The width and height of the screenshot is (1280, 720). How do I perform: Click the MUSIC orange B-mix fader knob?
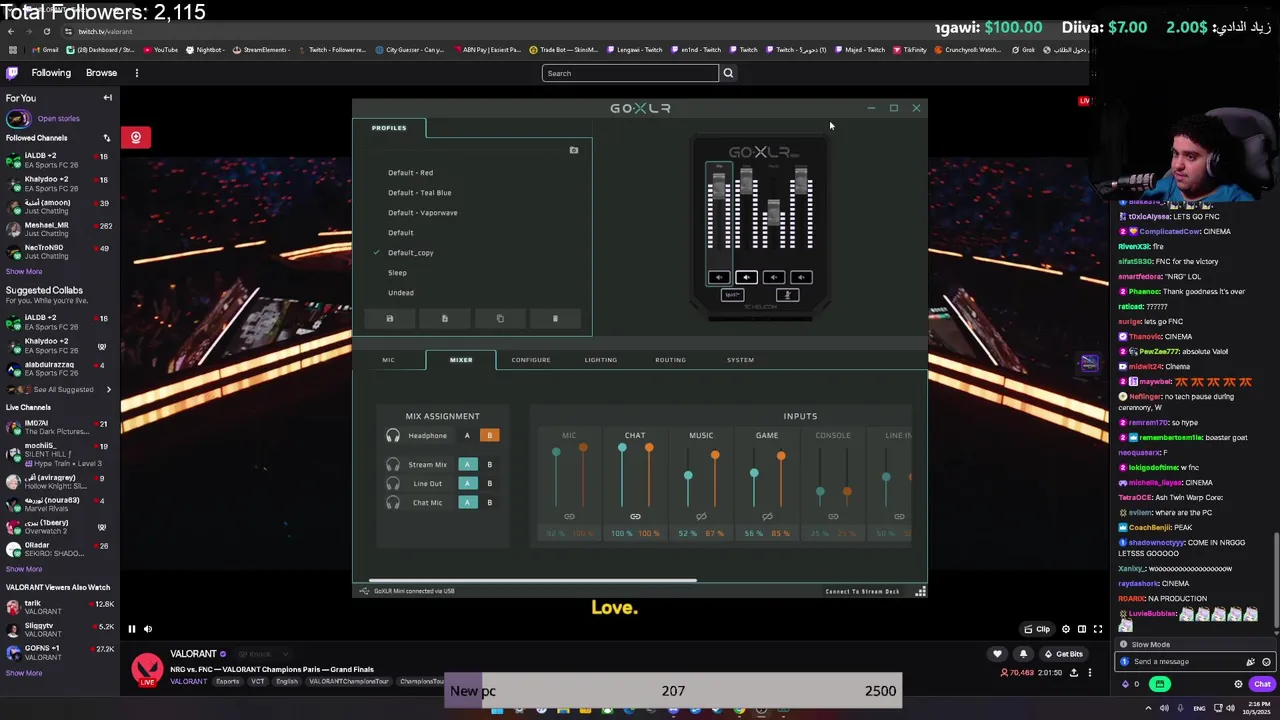[715, 456]
